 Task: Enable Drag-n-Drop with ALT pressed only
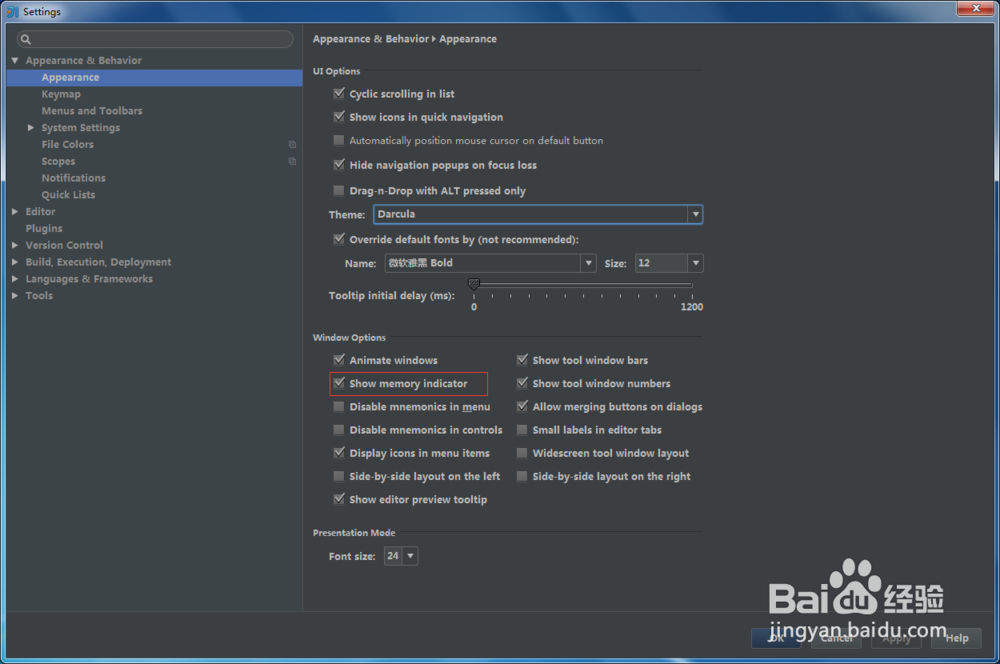pyautogui.click(x=339, y=191)
